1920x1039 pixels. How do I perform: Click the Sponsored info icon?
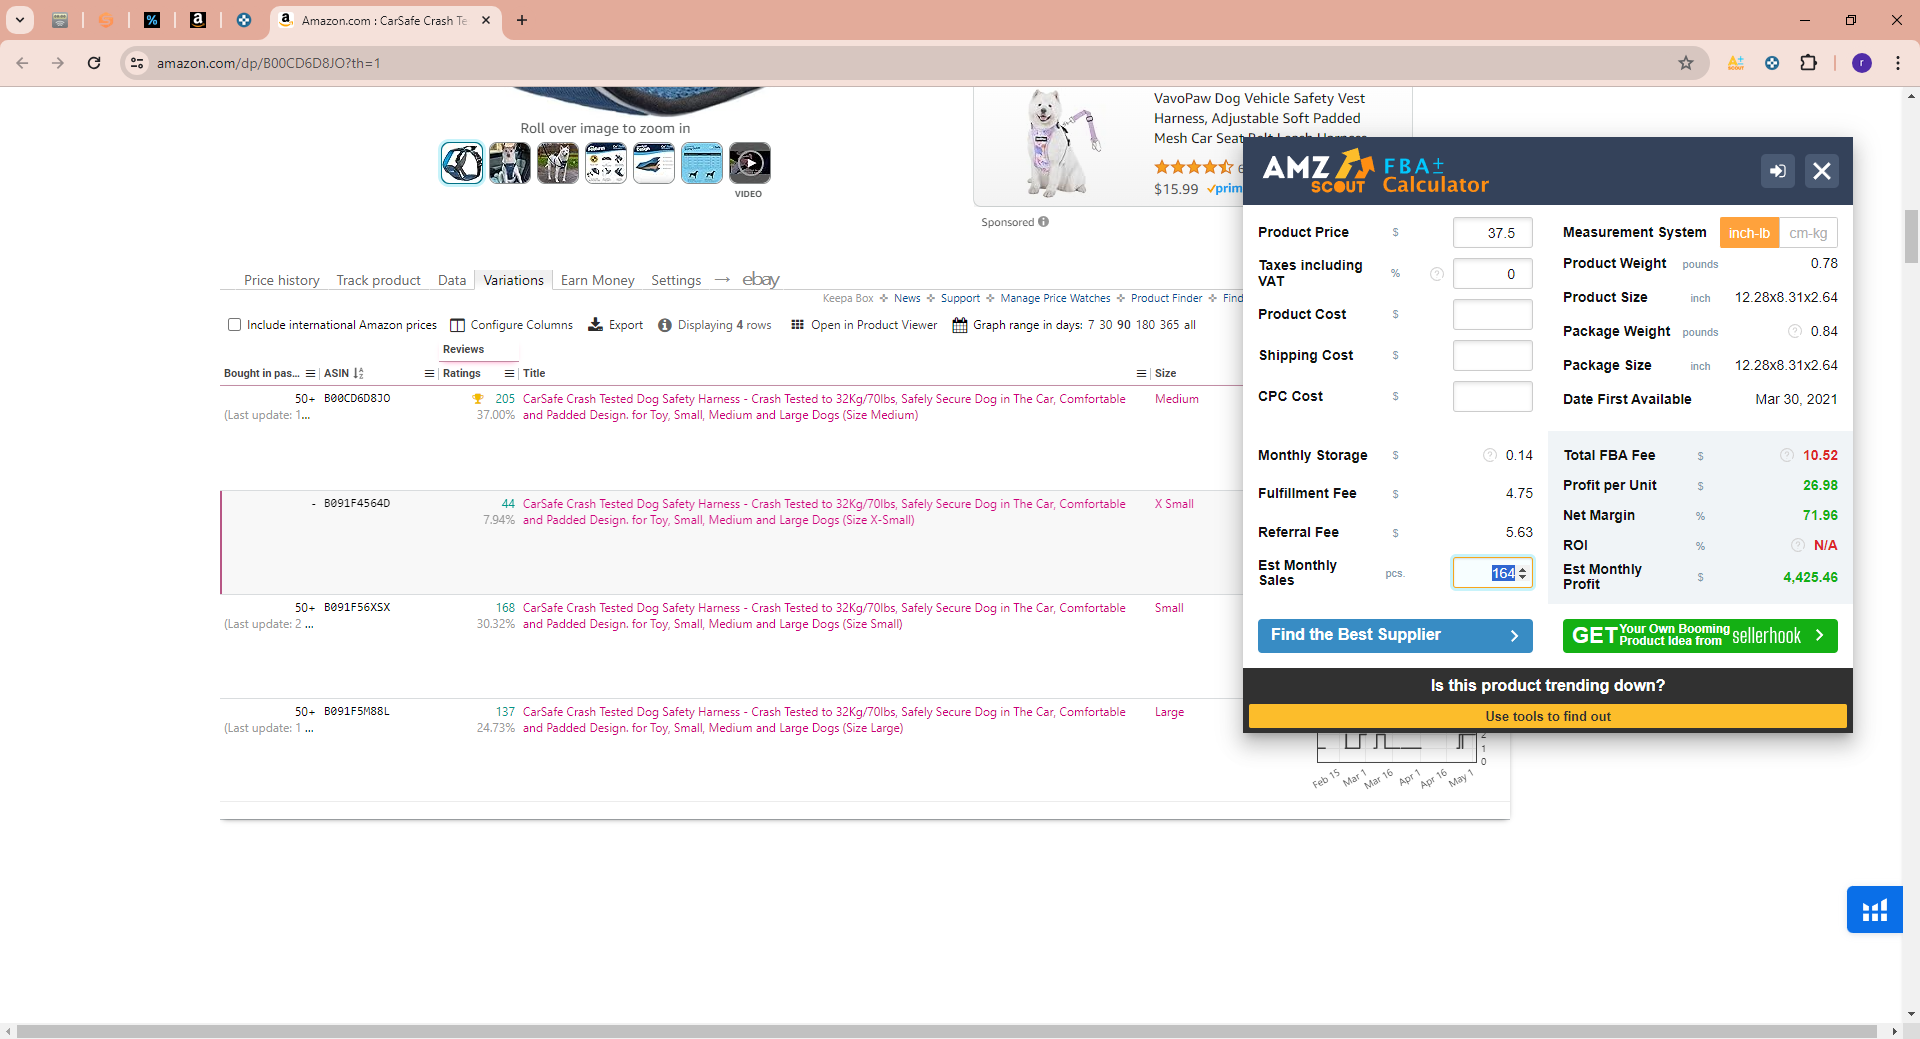tap(1044, 222)
